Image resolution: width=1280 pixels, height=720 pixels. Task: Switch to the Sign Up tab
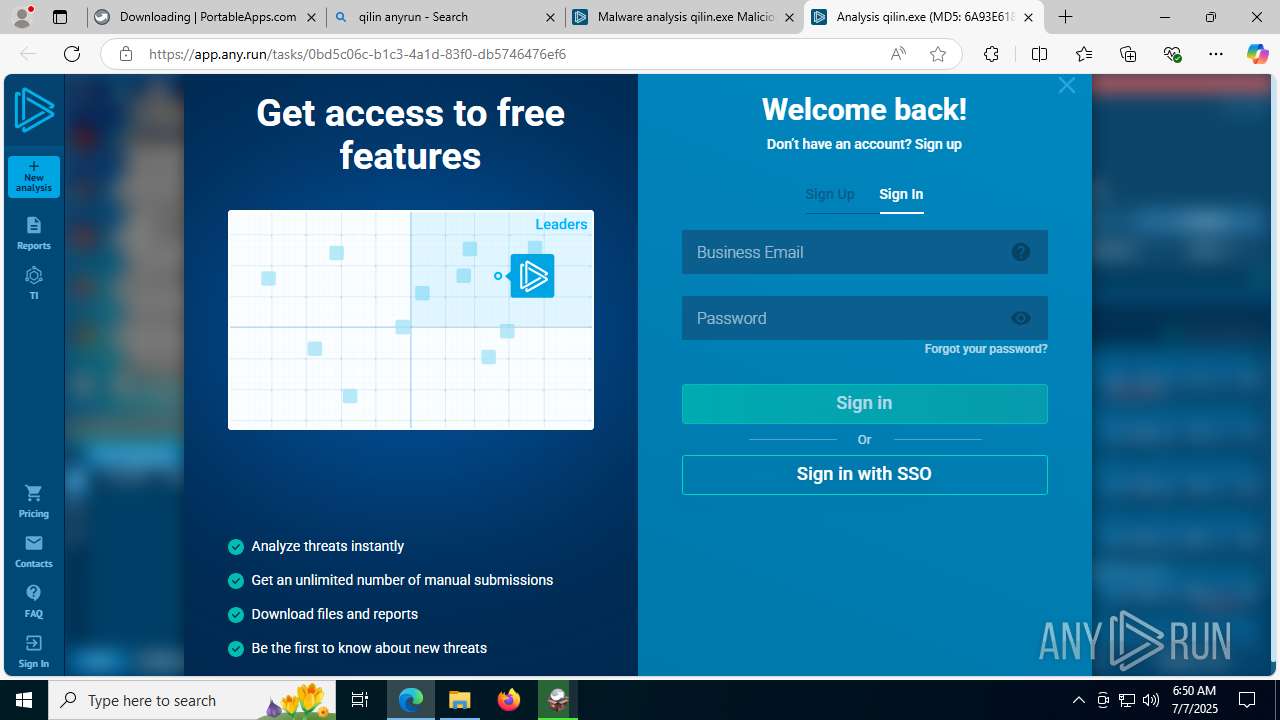coord(830,194)
